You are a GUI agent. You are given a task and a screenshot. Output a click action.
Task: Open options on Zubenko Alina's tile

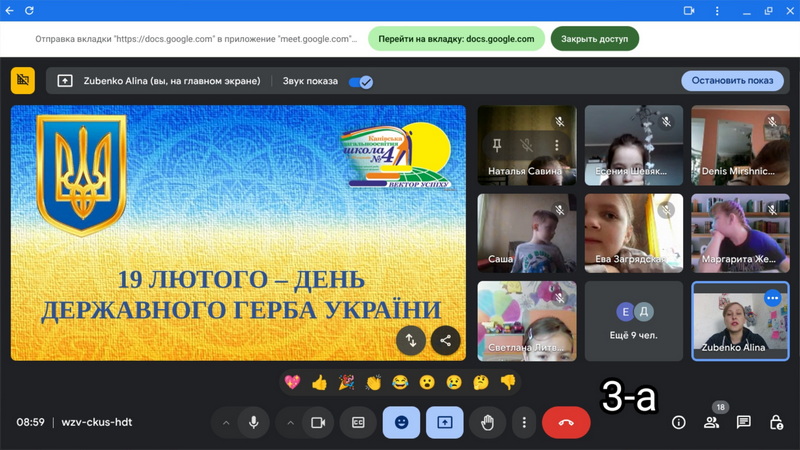coord(772,298)
